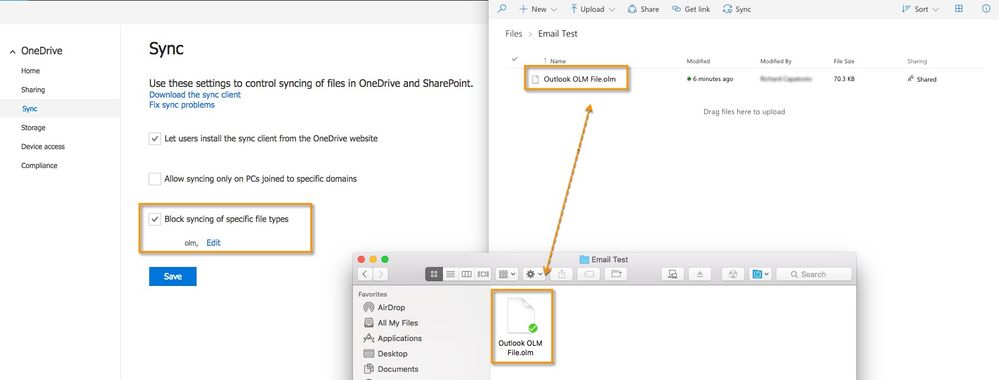Click Finder connect to server icon
Screen dimensions: 999x380
[x=672, y=274]
